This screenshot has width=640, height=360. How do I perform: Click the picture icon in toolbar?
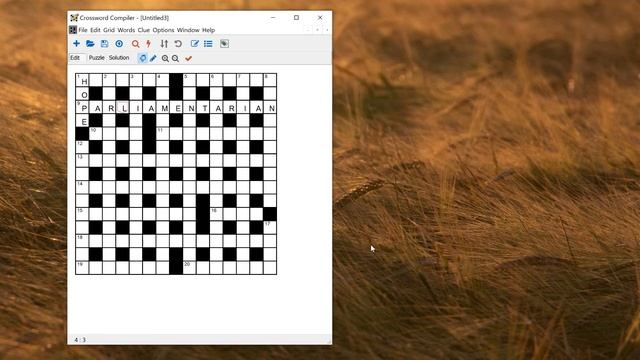click(224, 44)
